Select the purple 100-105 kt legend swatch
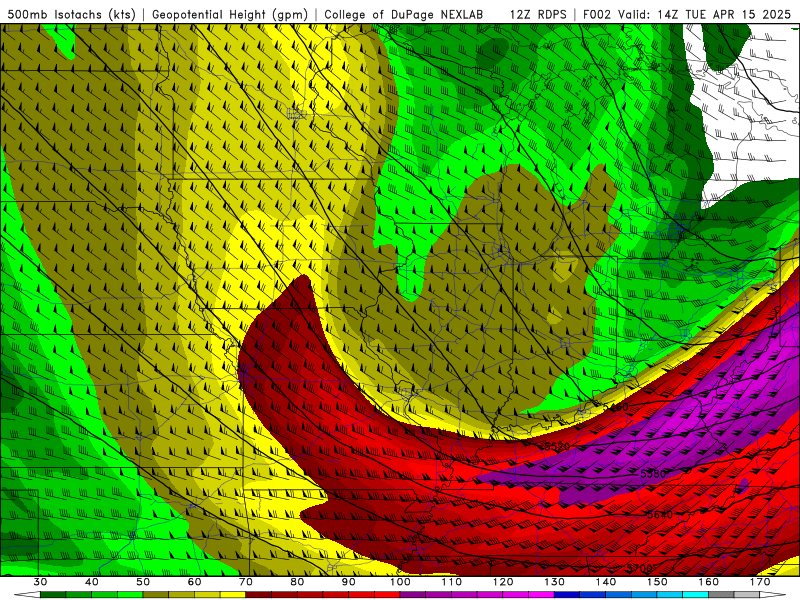This screenshot has width=800, height=600. pyautogui.click(x=413, y=595)
